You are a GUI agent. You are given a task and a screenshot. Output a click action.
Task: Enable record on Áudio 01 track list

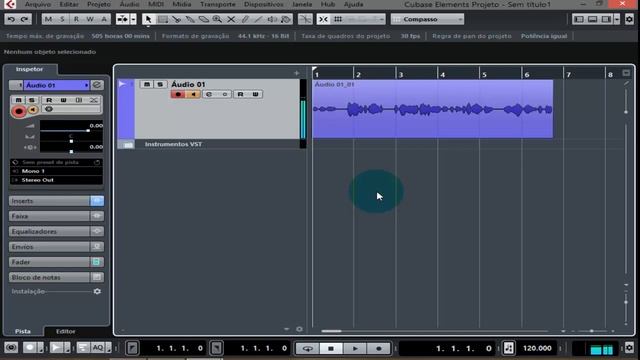[178, 94]
